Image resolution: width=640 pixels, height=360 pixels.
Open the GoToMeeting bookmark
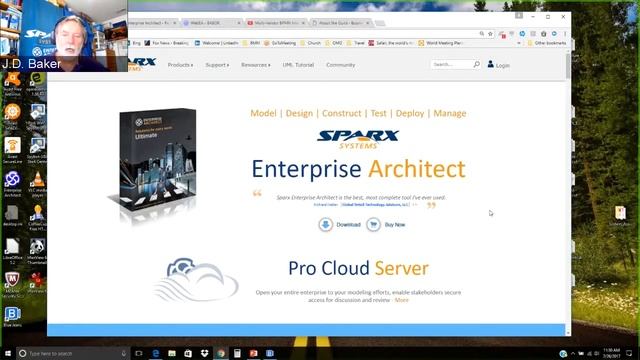[x=280, y=43]
